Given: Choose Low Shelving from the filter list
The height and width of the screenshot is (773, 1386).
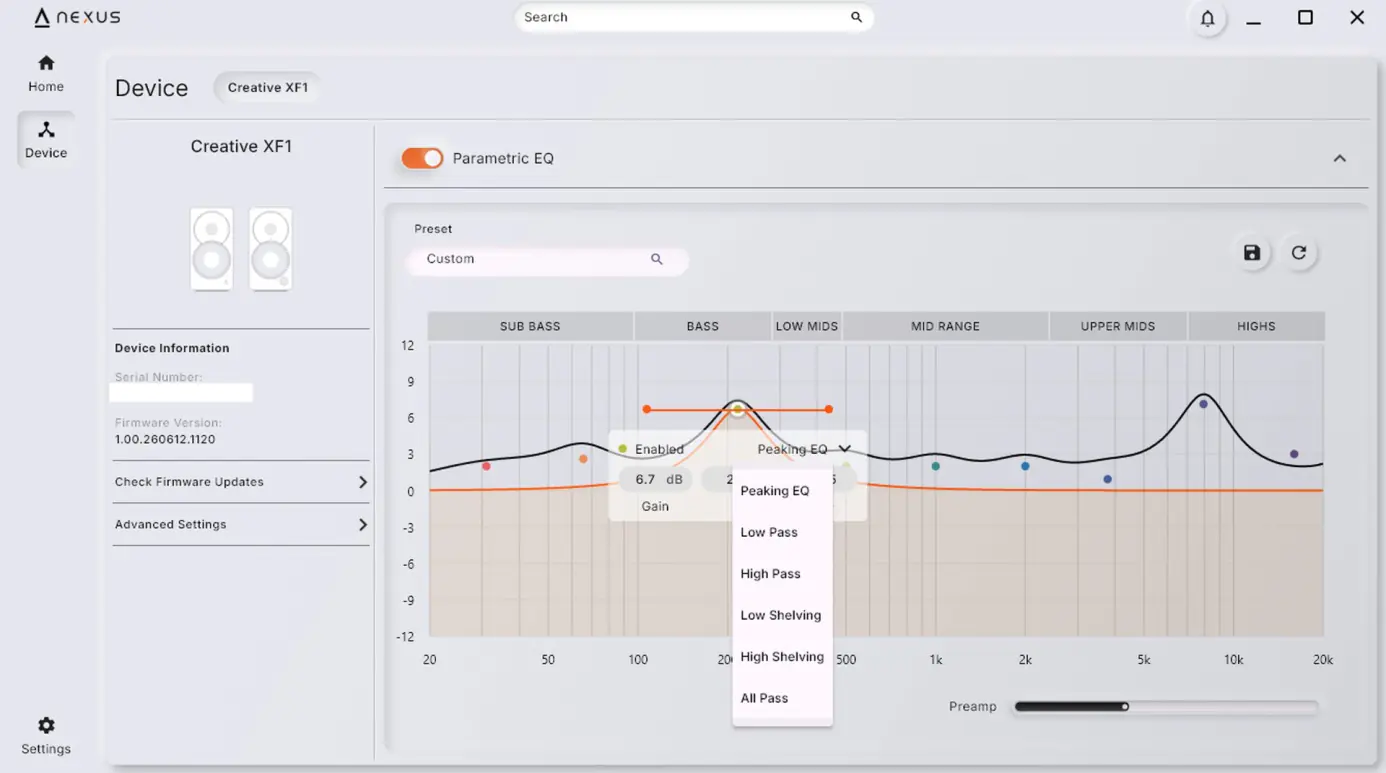Looking at the screenshot, I should [782, 615].
